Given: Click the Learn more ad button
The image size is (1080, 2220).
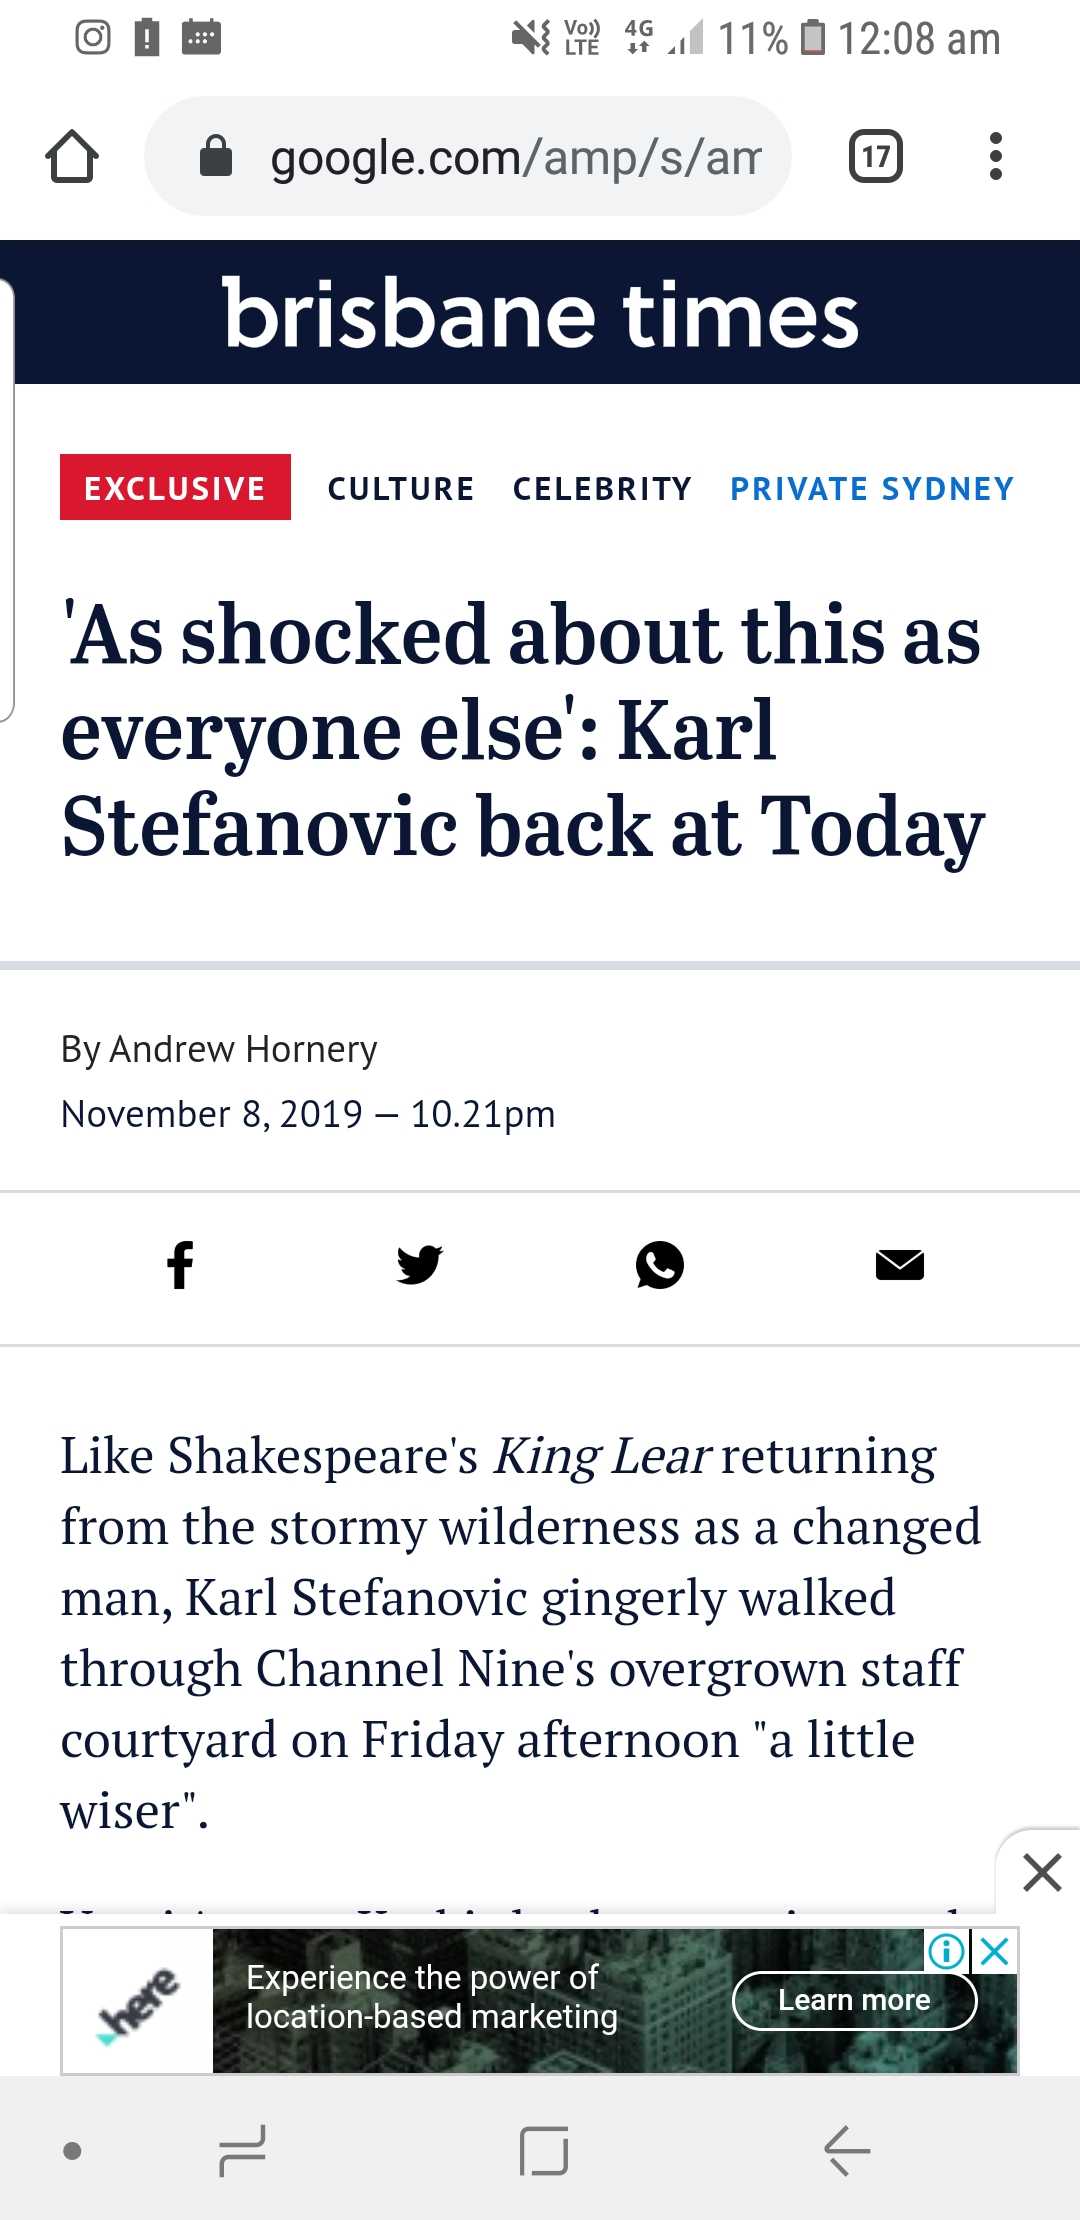Looking at the screenshot, I should pyautogui.click(x=854, y=2000).
